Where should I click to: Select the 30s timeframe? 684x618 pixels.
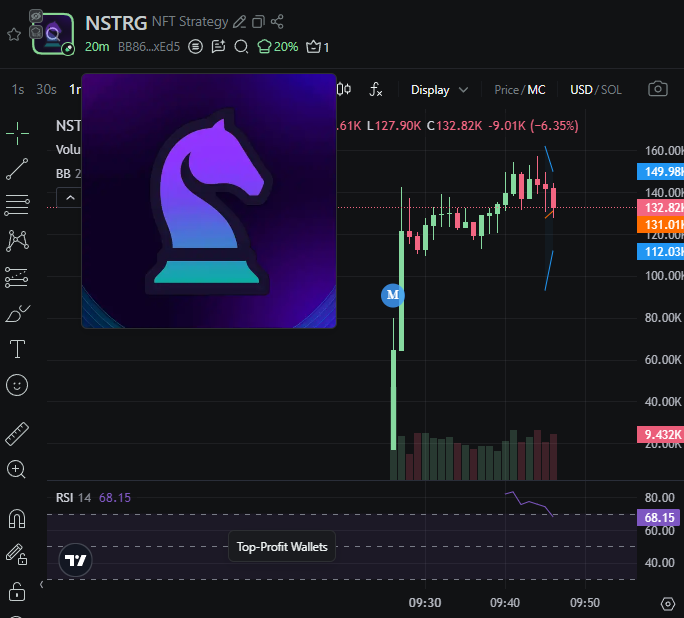(46, 89)
